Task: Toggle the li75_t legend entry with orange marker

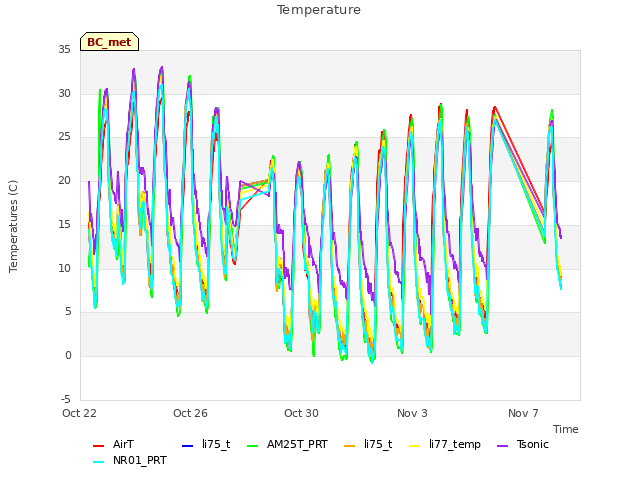Action: tap(368, 444)
